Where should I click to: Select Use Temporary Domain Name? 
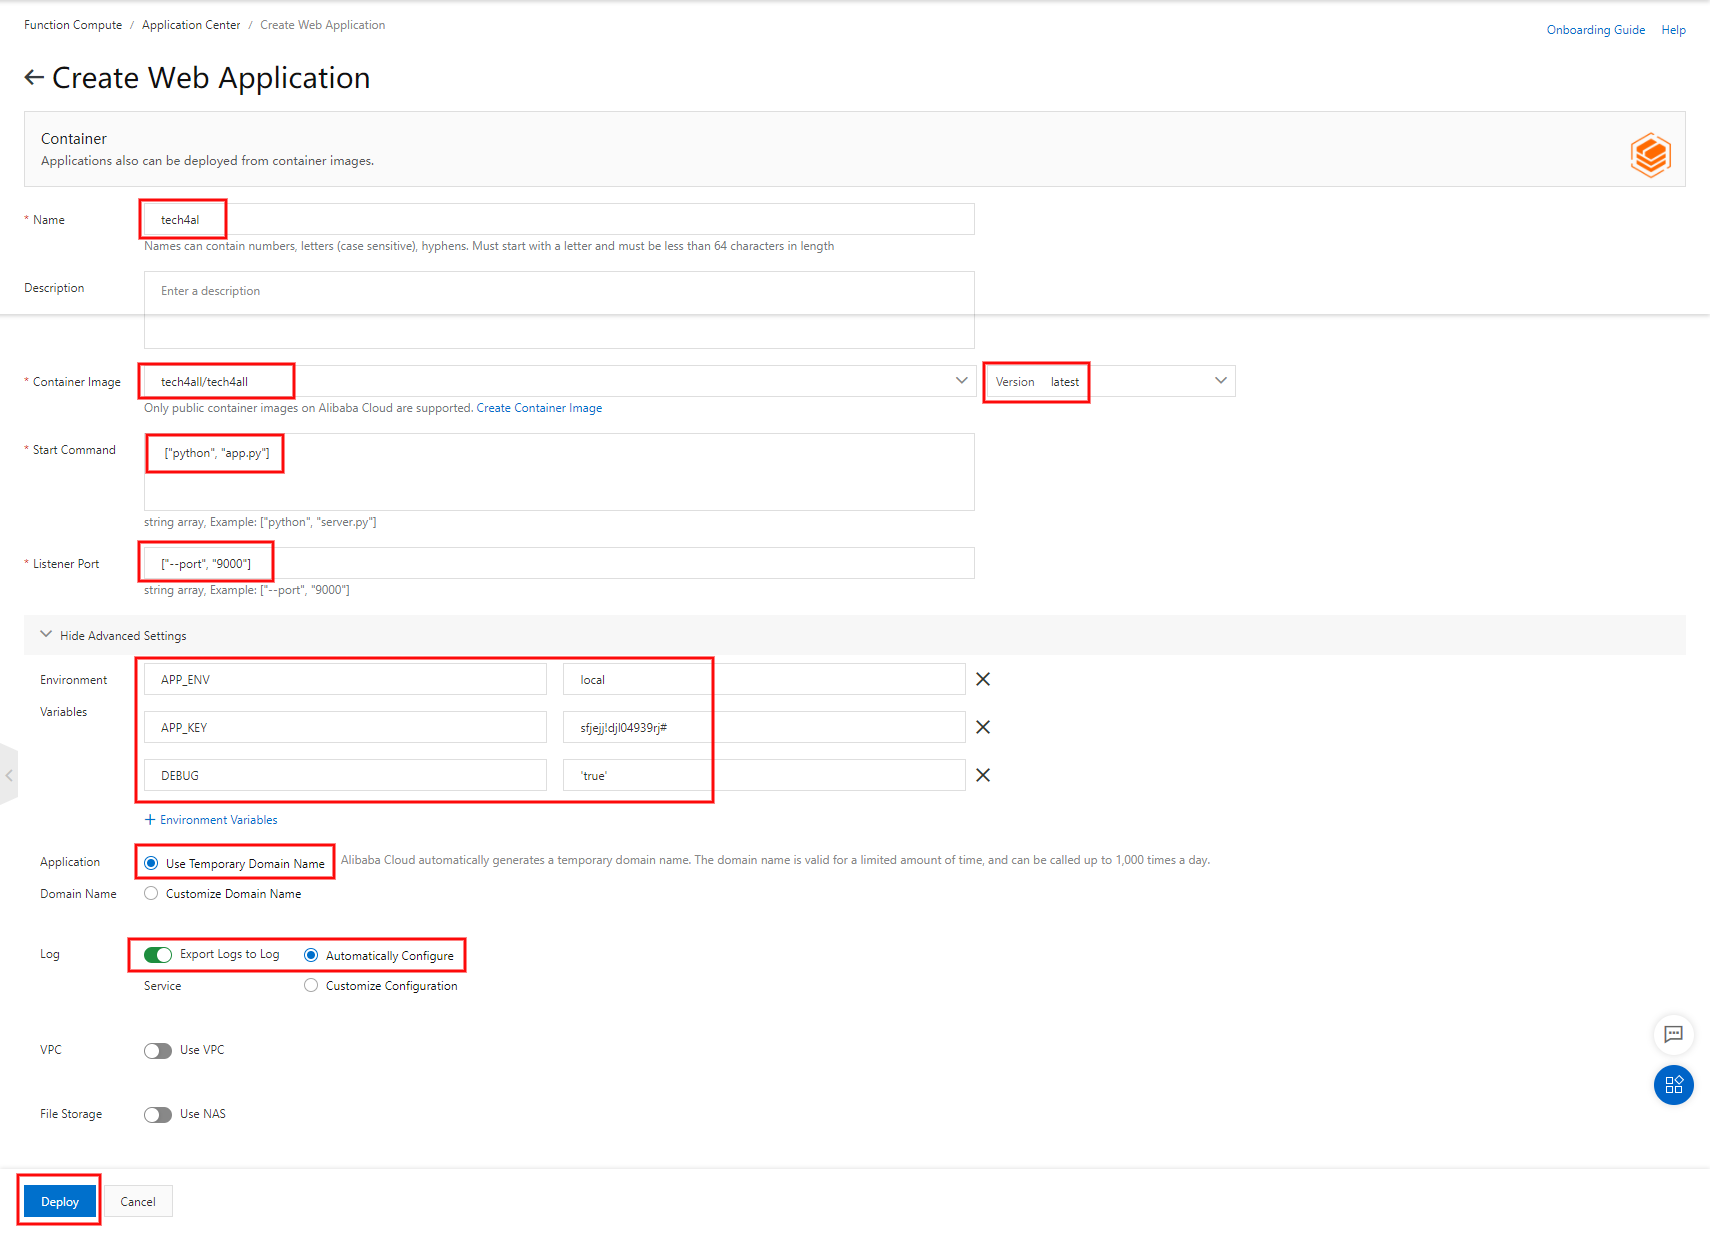tap(151, 863)
